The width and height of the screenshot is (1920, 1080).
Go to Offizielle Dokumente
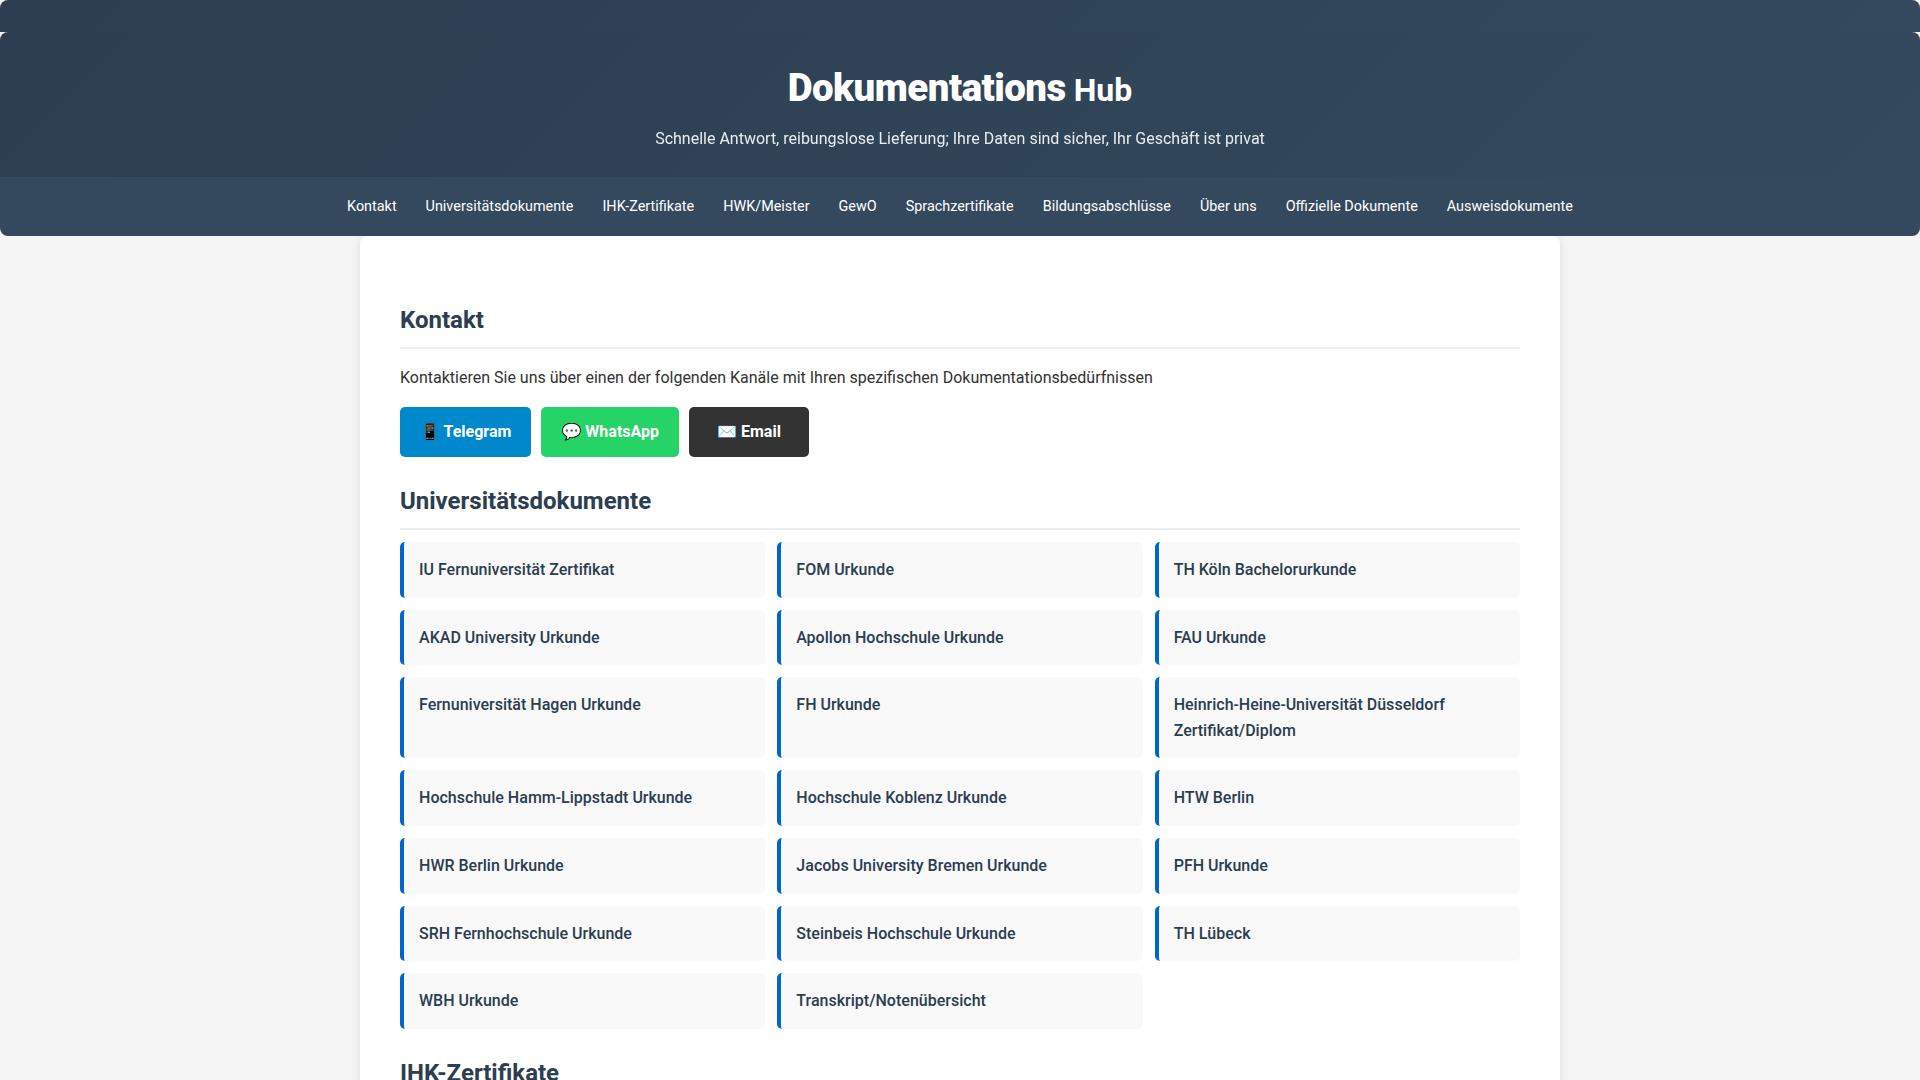point(1351,206)
